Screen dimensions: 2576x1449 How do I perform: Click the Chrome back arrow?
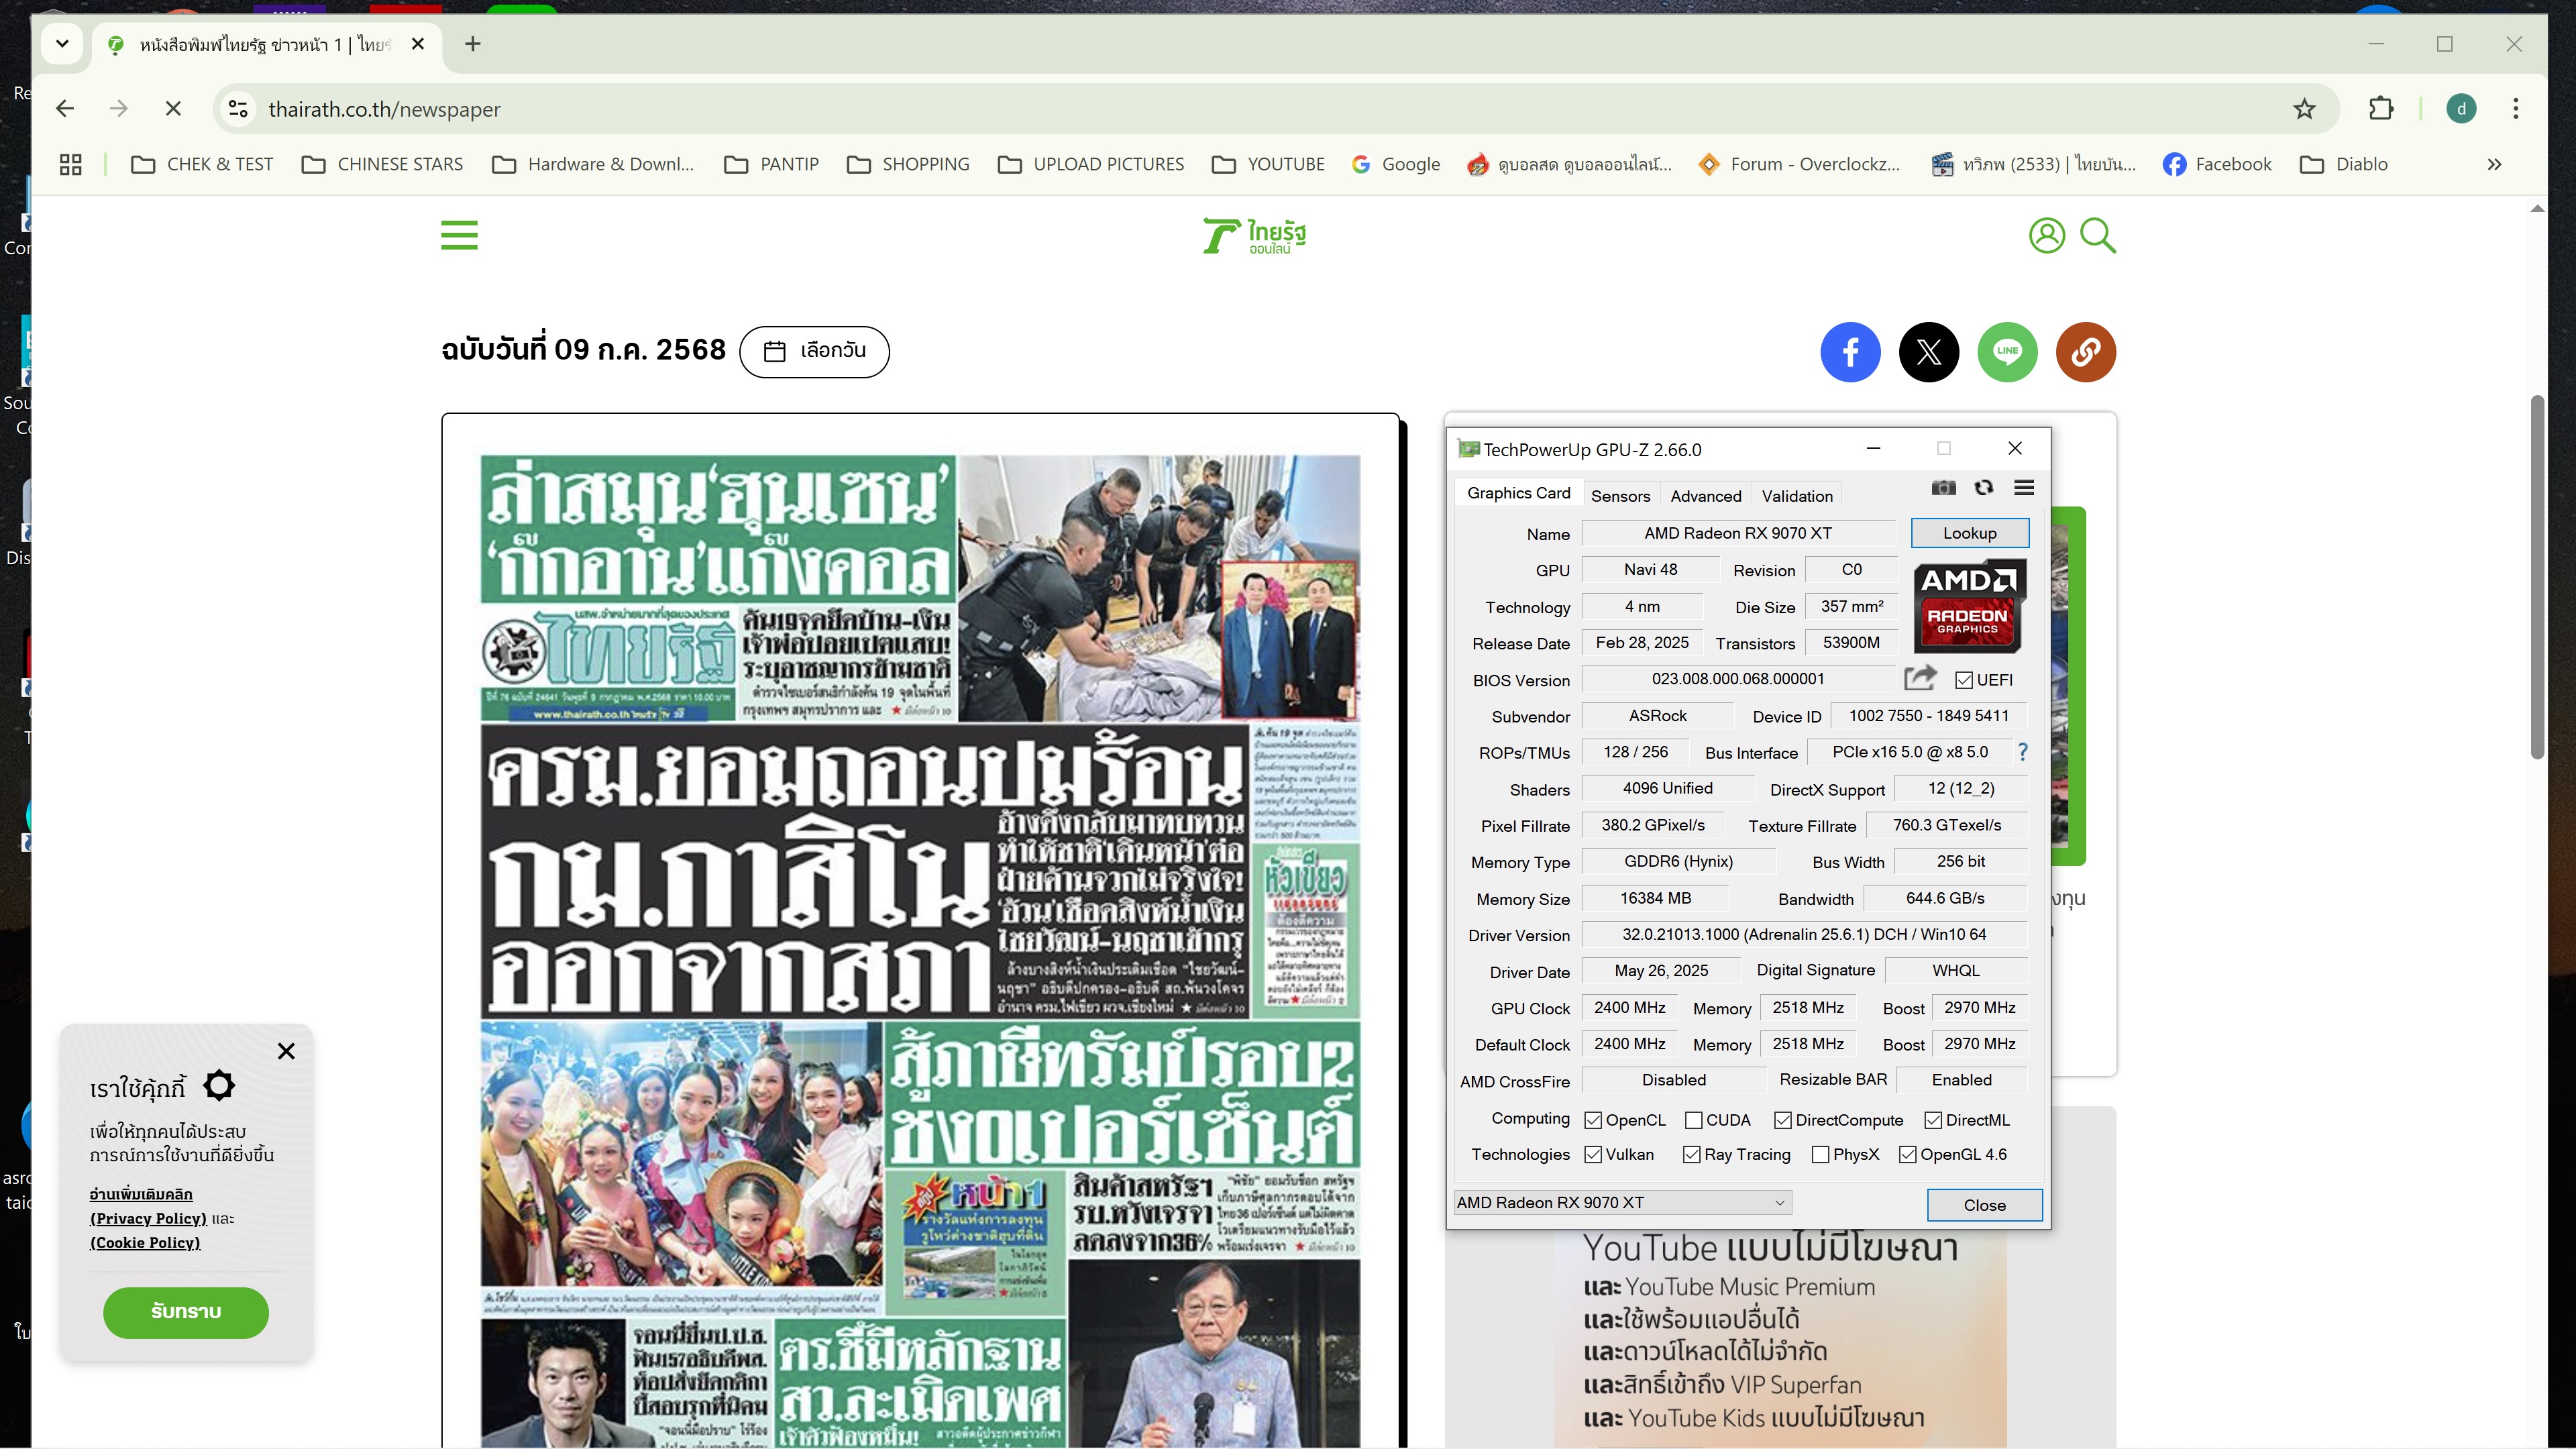[66, 109]
